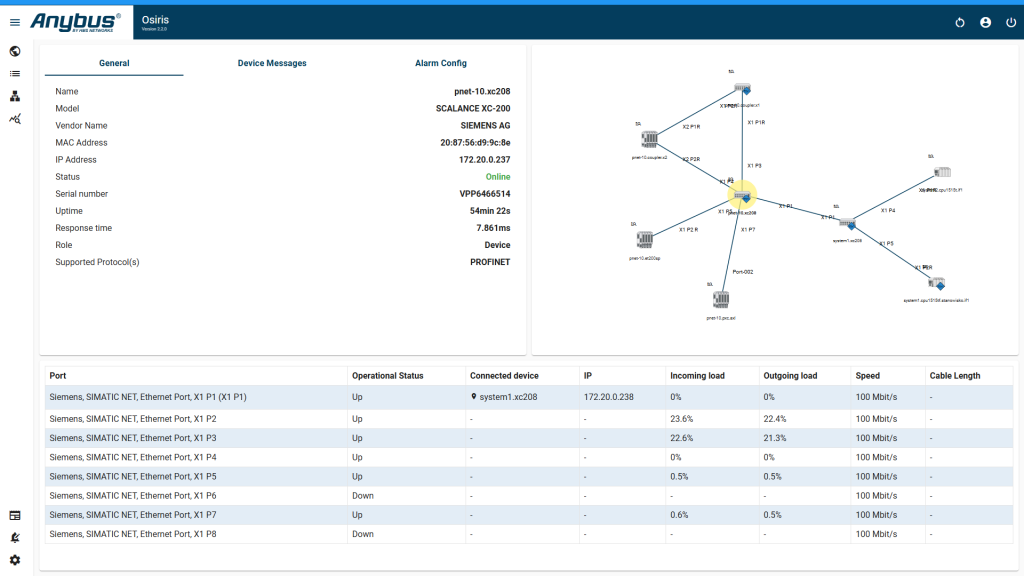Image resolution: width=1024 pixels, height=576 pixels.
Task: Select highlighted pnet-10.xc208 switch node in topology
Action: coord(742,195)
